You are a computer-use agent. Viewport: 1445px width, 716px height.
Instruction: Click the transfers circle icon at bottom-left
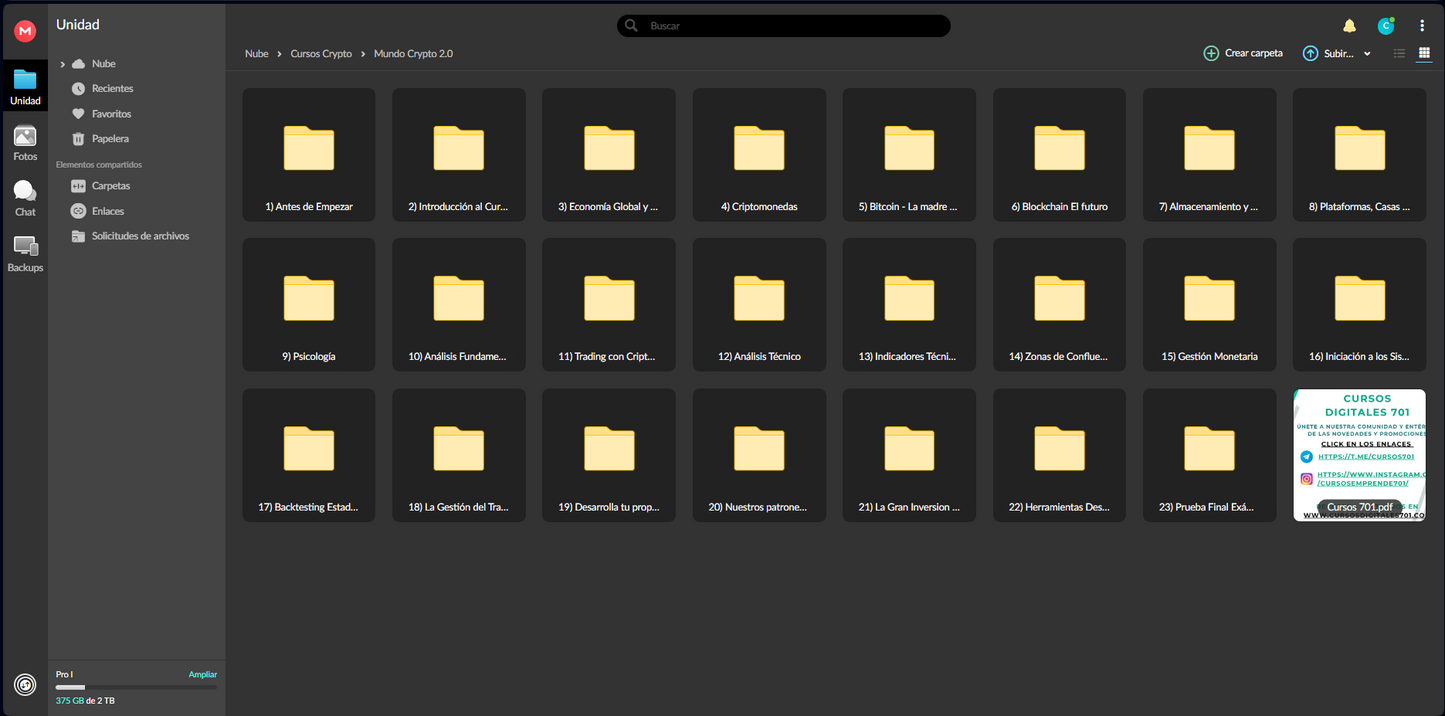pos(25,685)
